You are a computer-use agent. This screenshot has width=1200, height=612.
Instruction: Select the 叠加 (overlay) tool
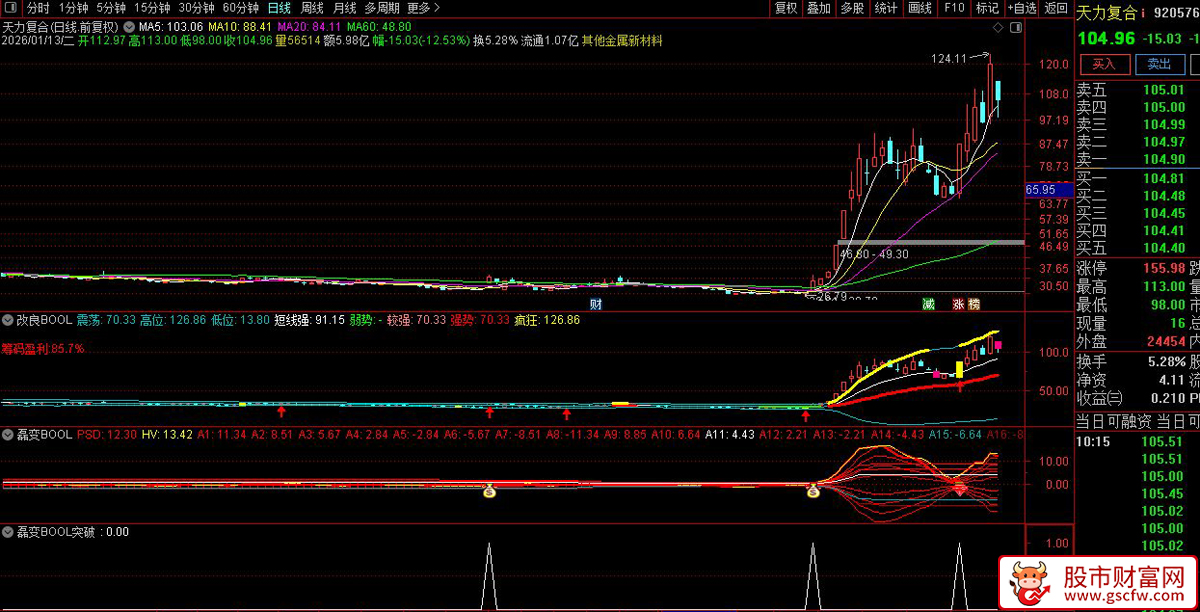pyautogui.click(x=818, y=8)
